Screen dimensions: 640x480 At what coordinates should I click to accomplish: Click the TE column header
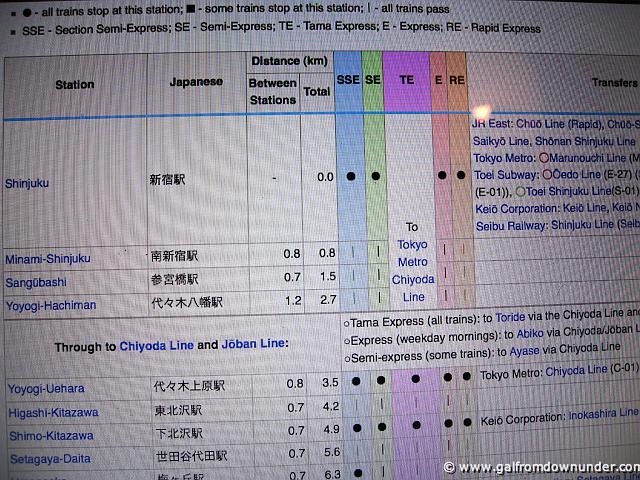pyautogui.click(x=407, y=80)
